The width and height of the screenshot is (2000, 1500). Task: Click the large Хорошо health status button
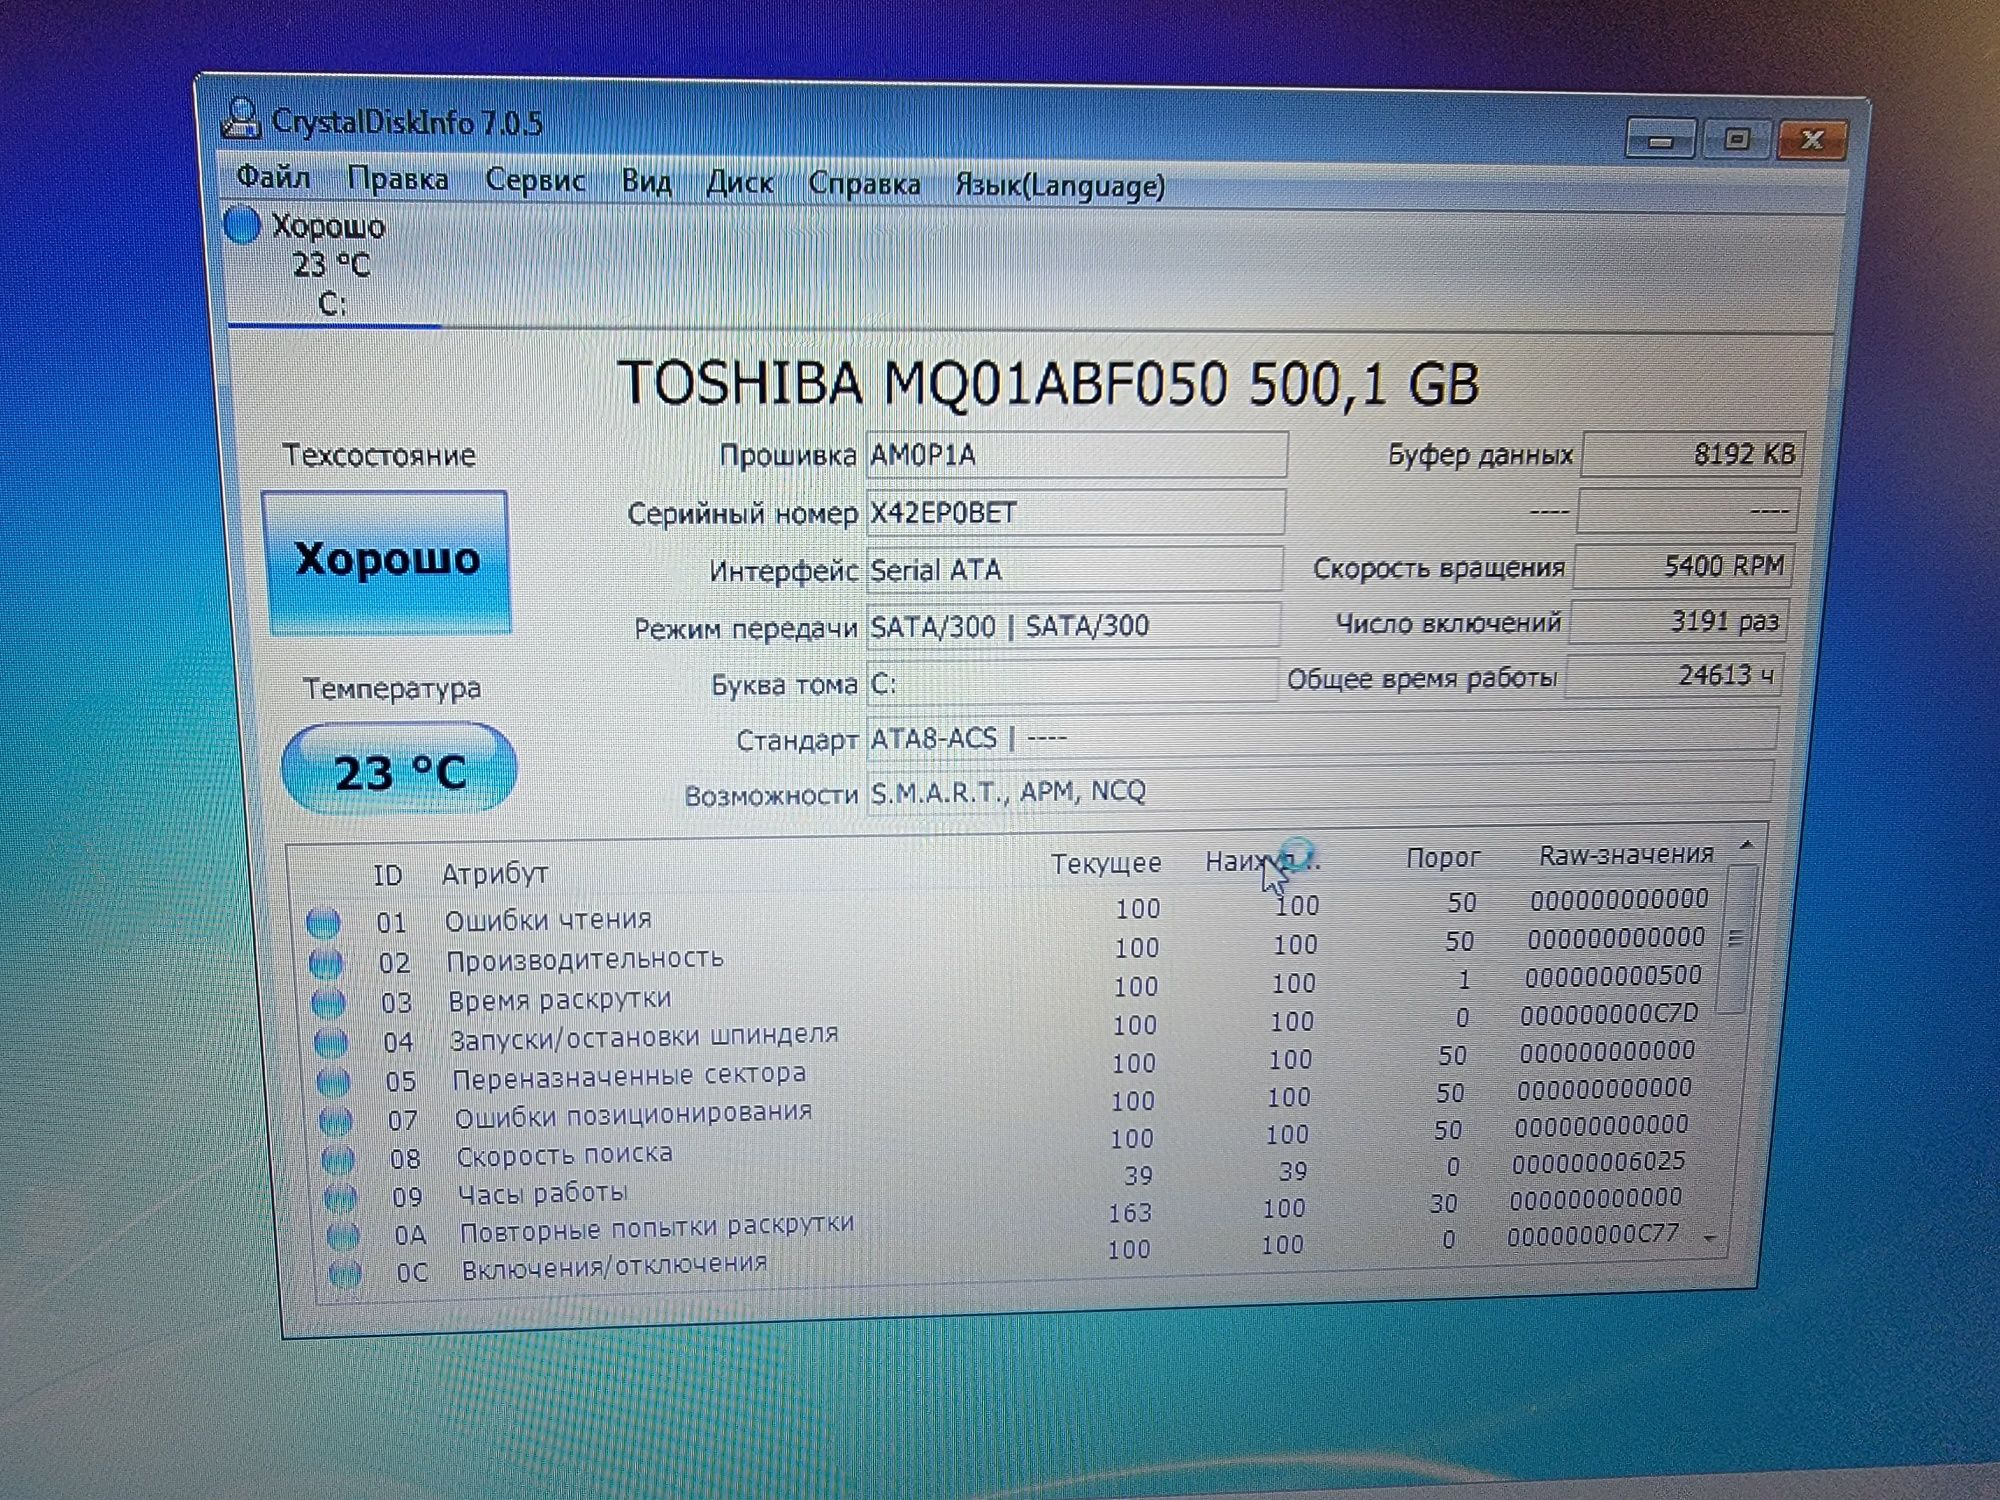387,561
